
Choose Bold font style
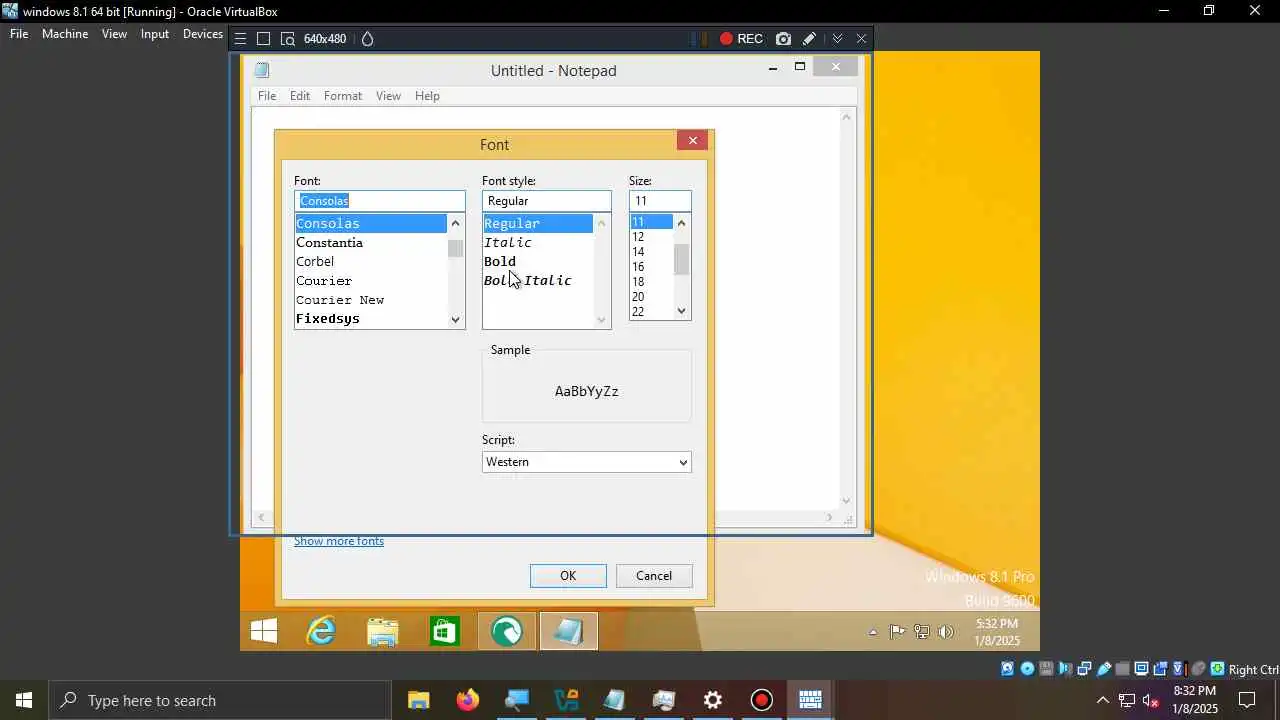pos(500,262)
